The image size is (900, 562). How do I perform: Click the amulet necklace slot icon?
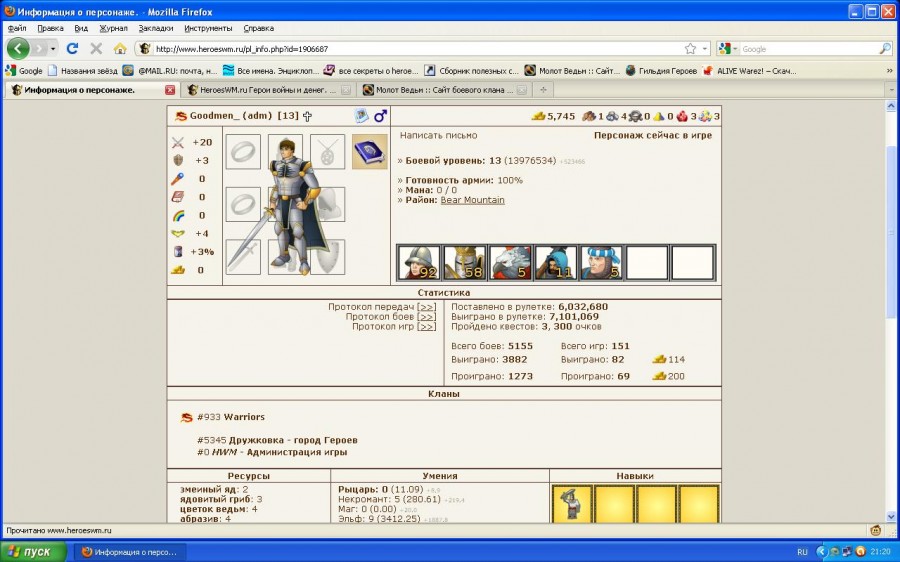[x=328, y=152]
